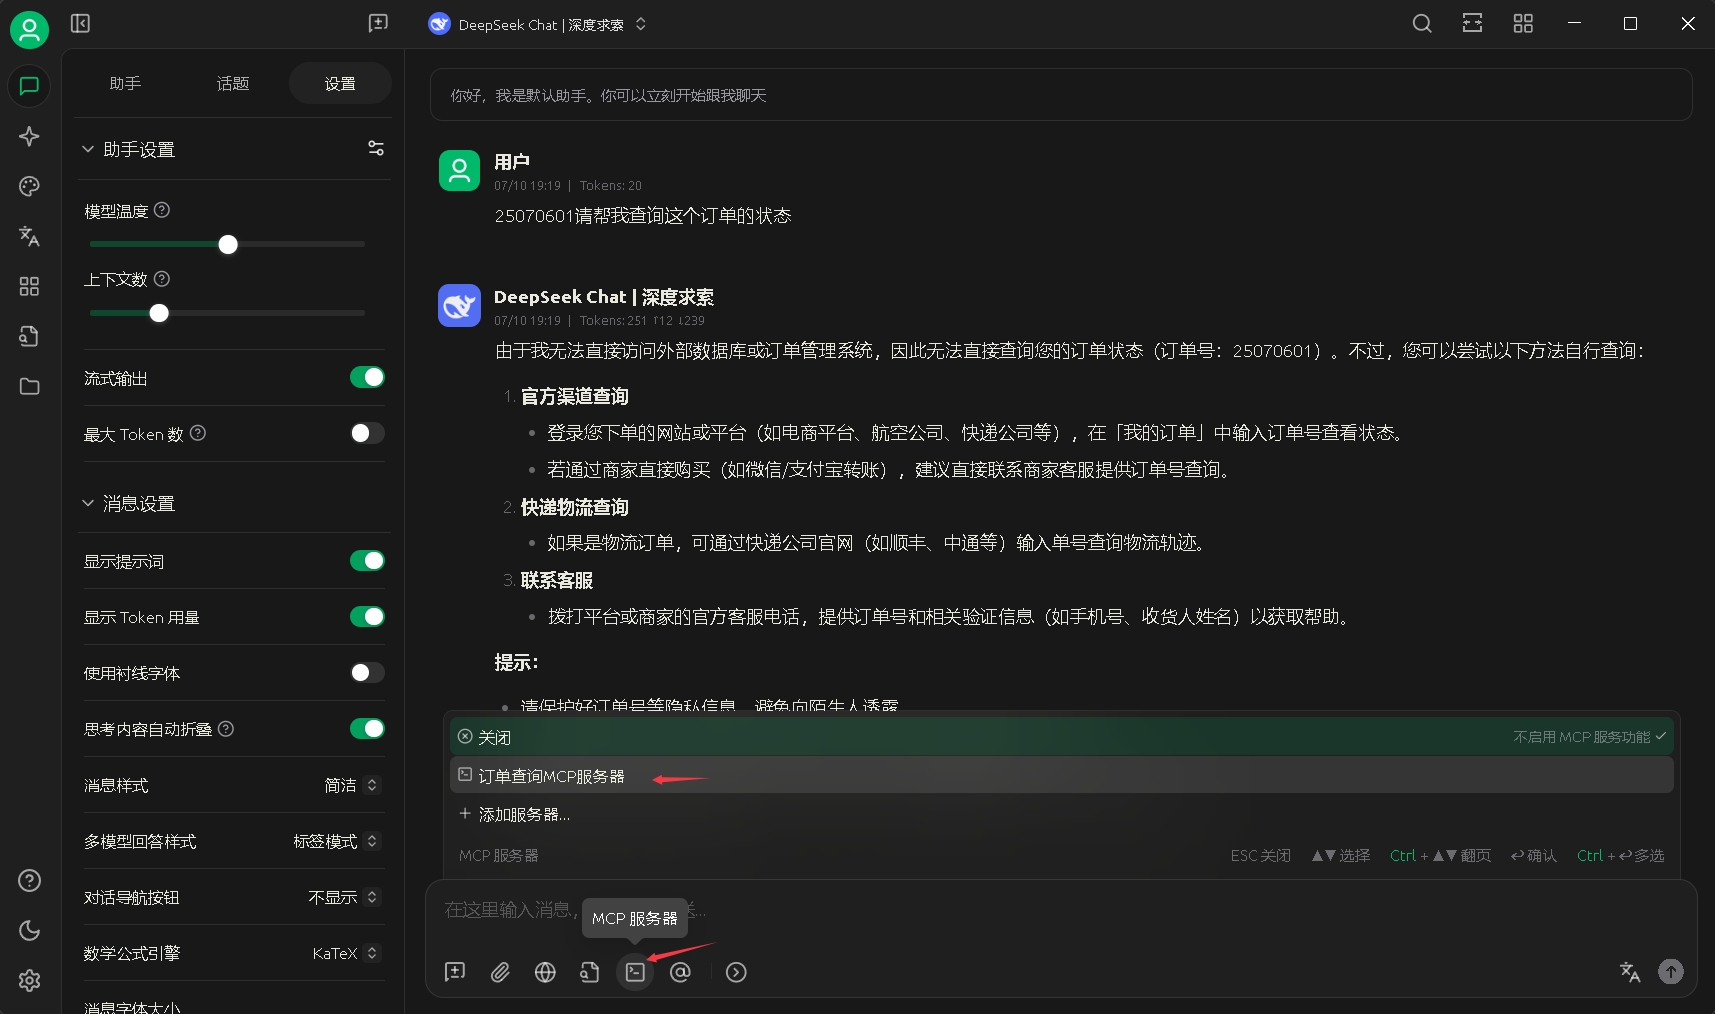Viewport: 1715px width, 1014px height.
Task: Toggle 流式输出 switch
Action: tap(367, 377)
